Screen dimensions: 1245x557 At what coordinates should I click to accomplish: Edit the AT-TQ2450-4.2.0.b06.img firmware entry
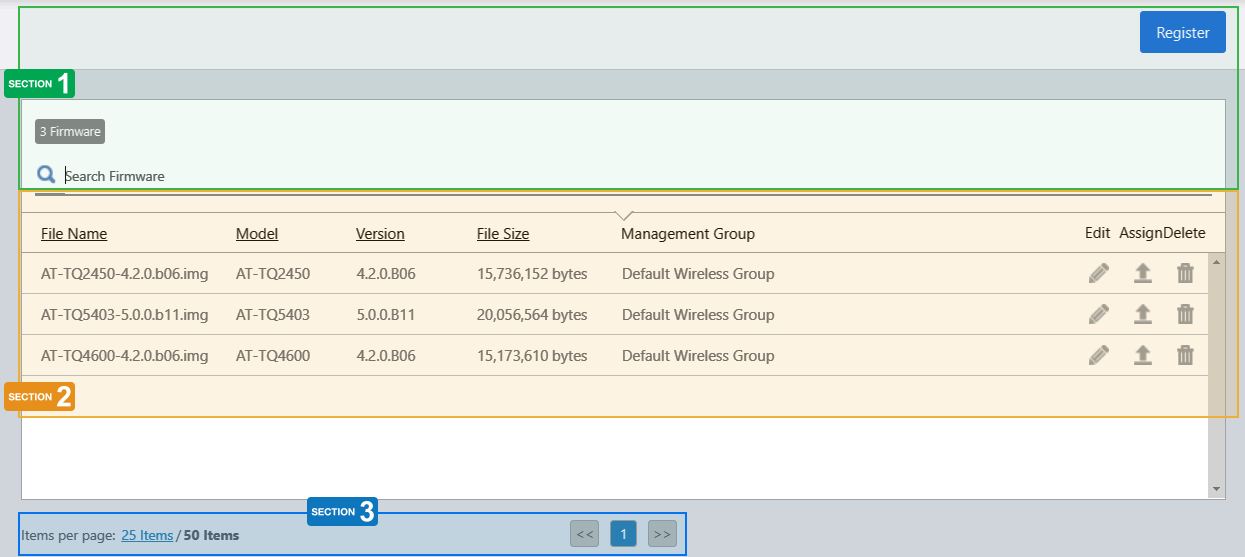click(x=1098, y=273)
